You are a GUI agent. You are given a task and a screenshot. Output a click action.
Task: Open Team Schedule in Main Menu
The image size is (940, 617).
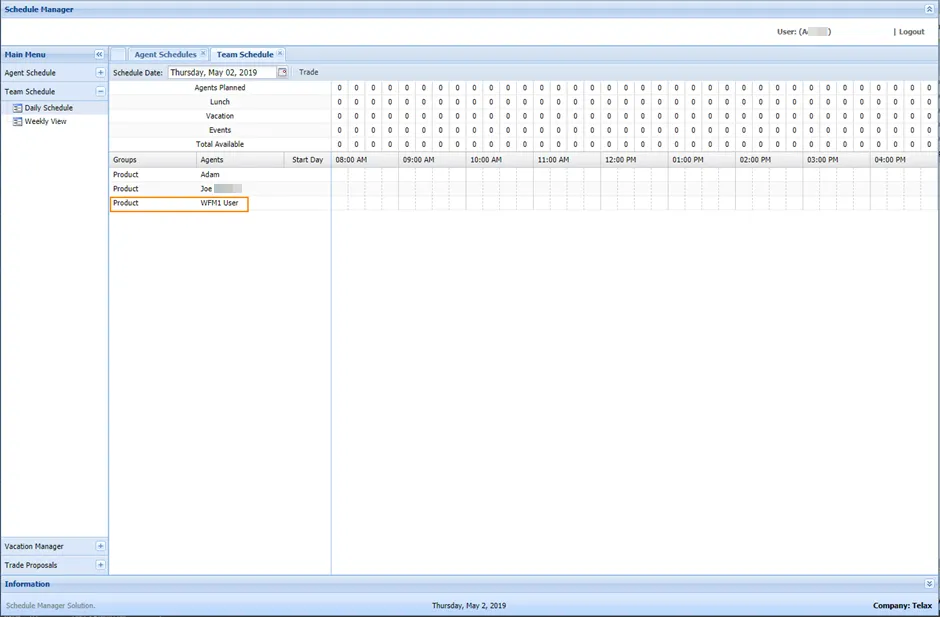point(30,91)
